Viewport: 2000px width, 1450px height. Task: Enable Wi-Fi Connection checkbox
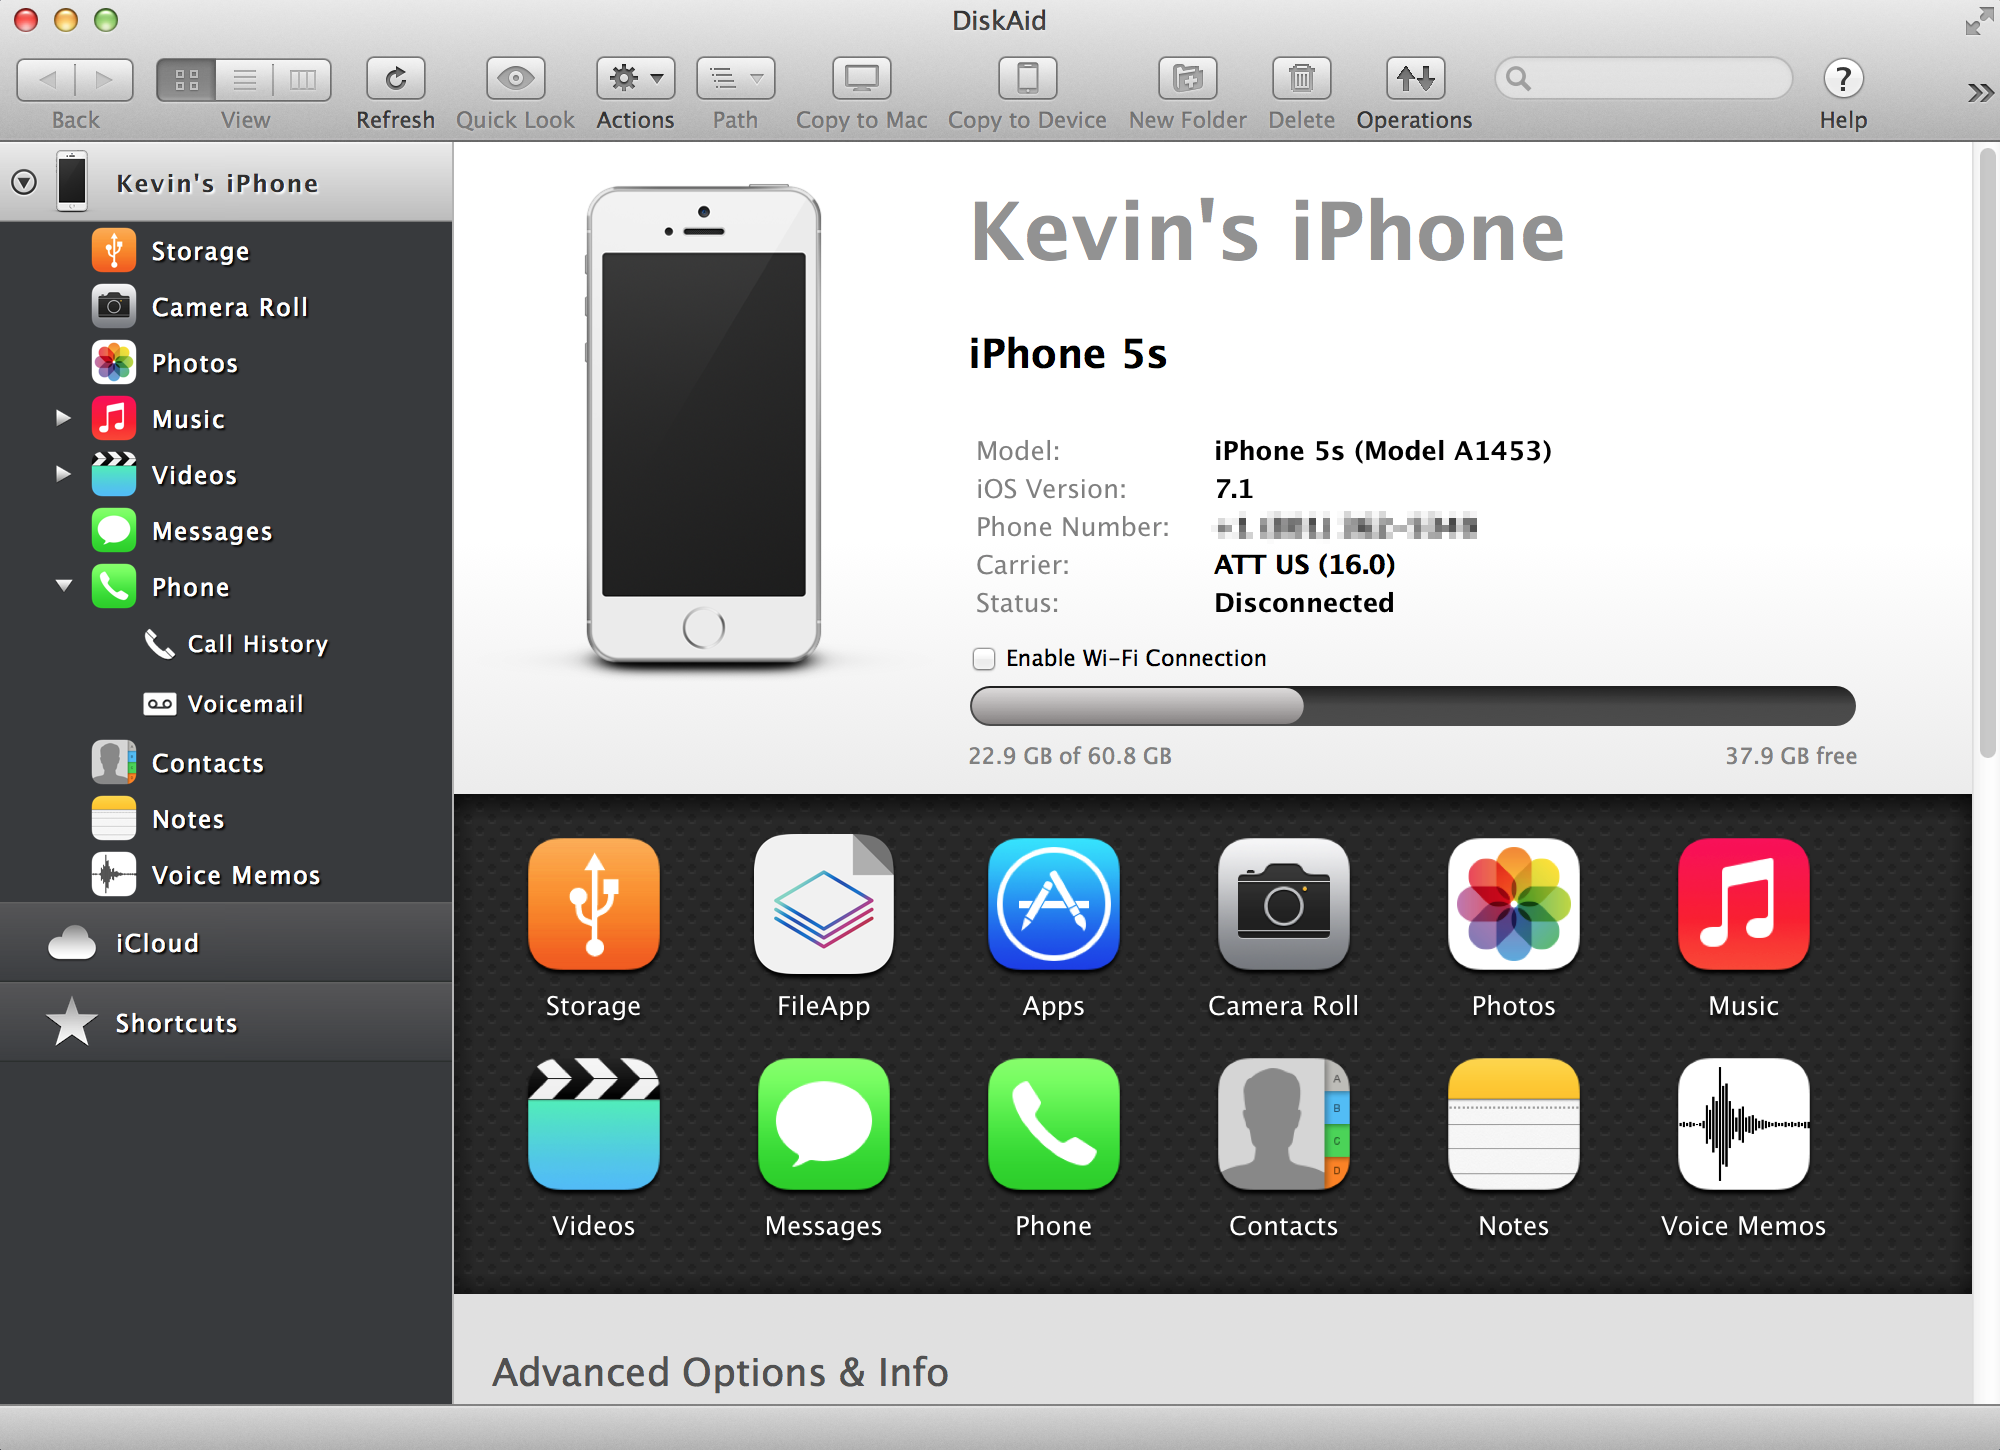pyautogui.click(x=984, y=659)
